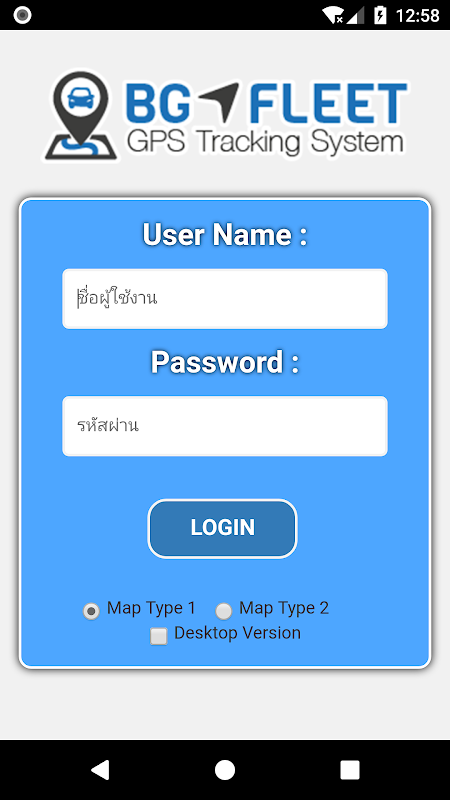Tap the map pin car logo icon
This screenshot has width=450, height=800.
click(x=81, y=115)
